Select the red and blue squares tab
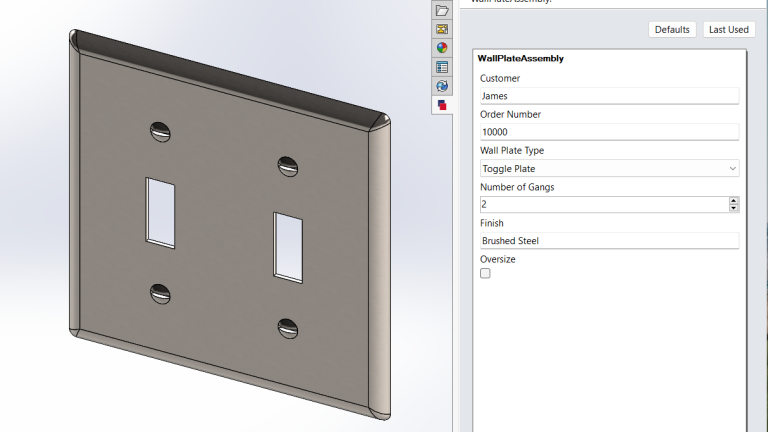This screenshot has width=768, height=432. (442, 105)
